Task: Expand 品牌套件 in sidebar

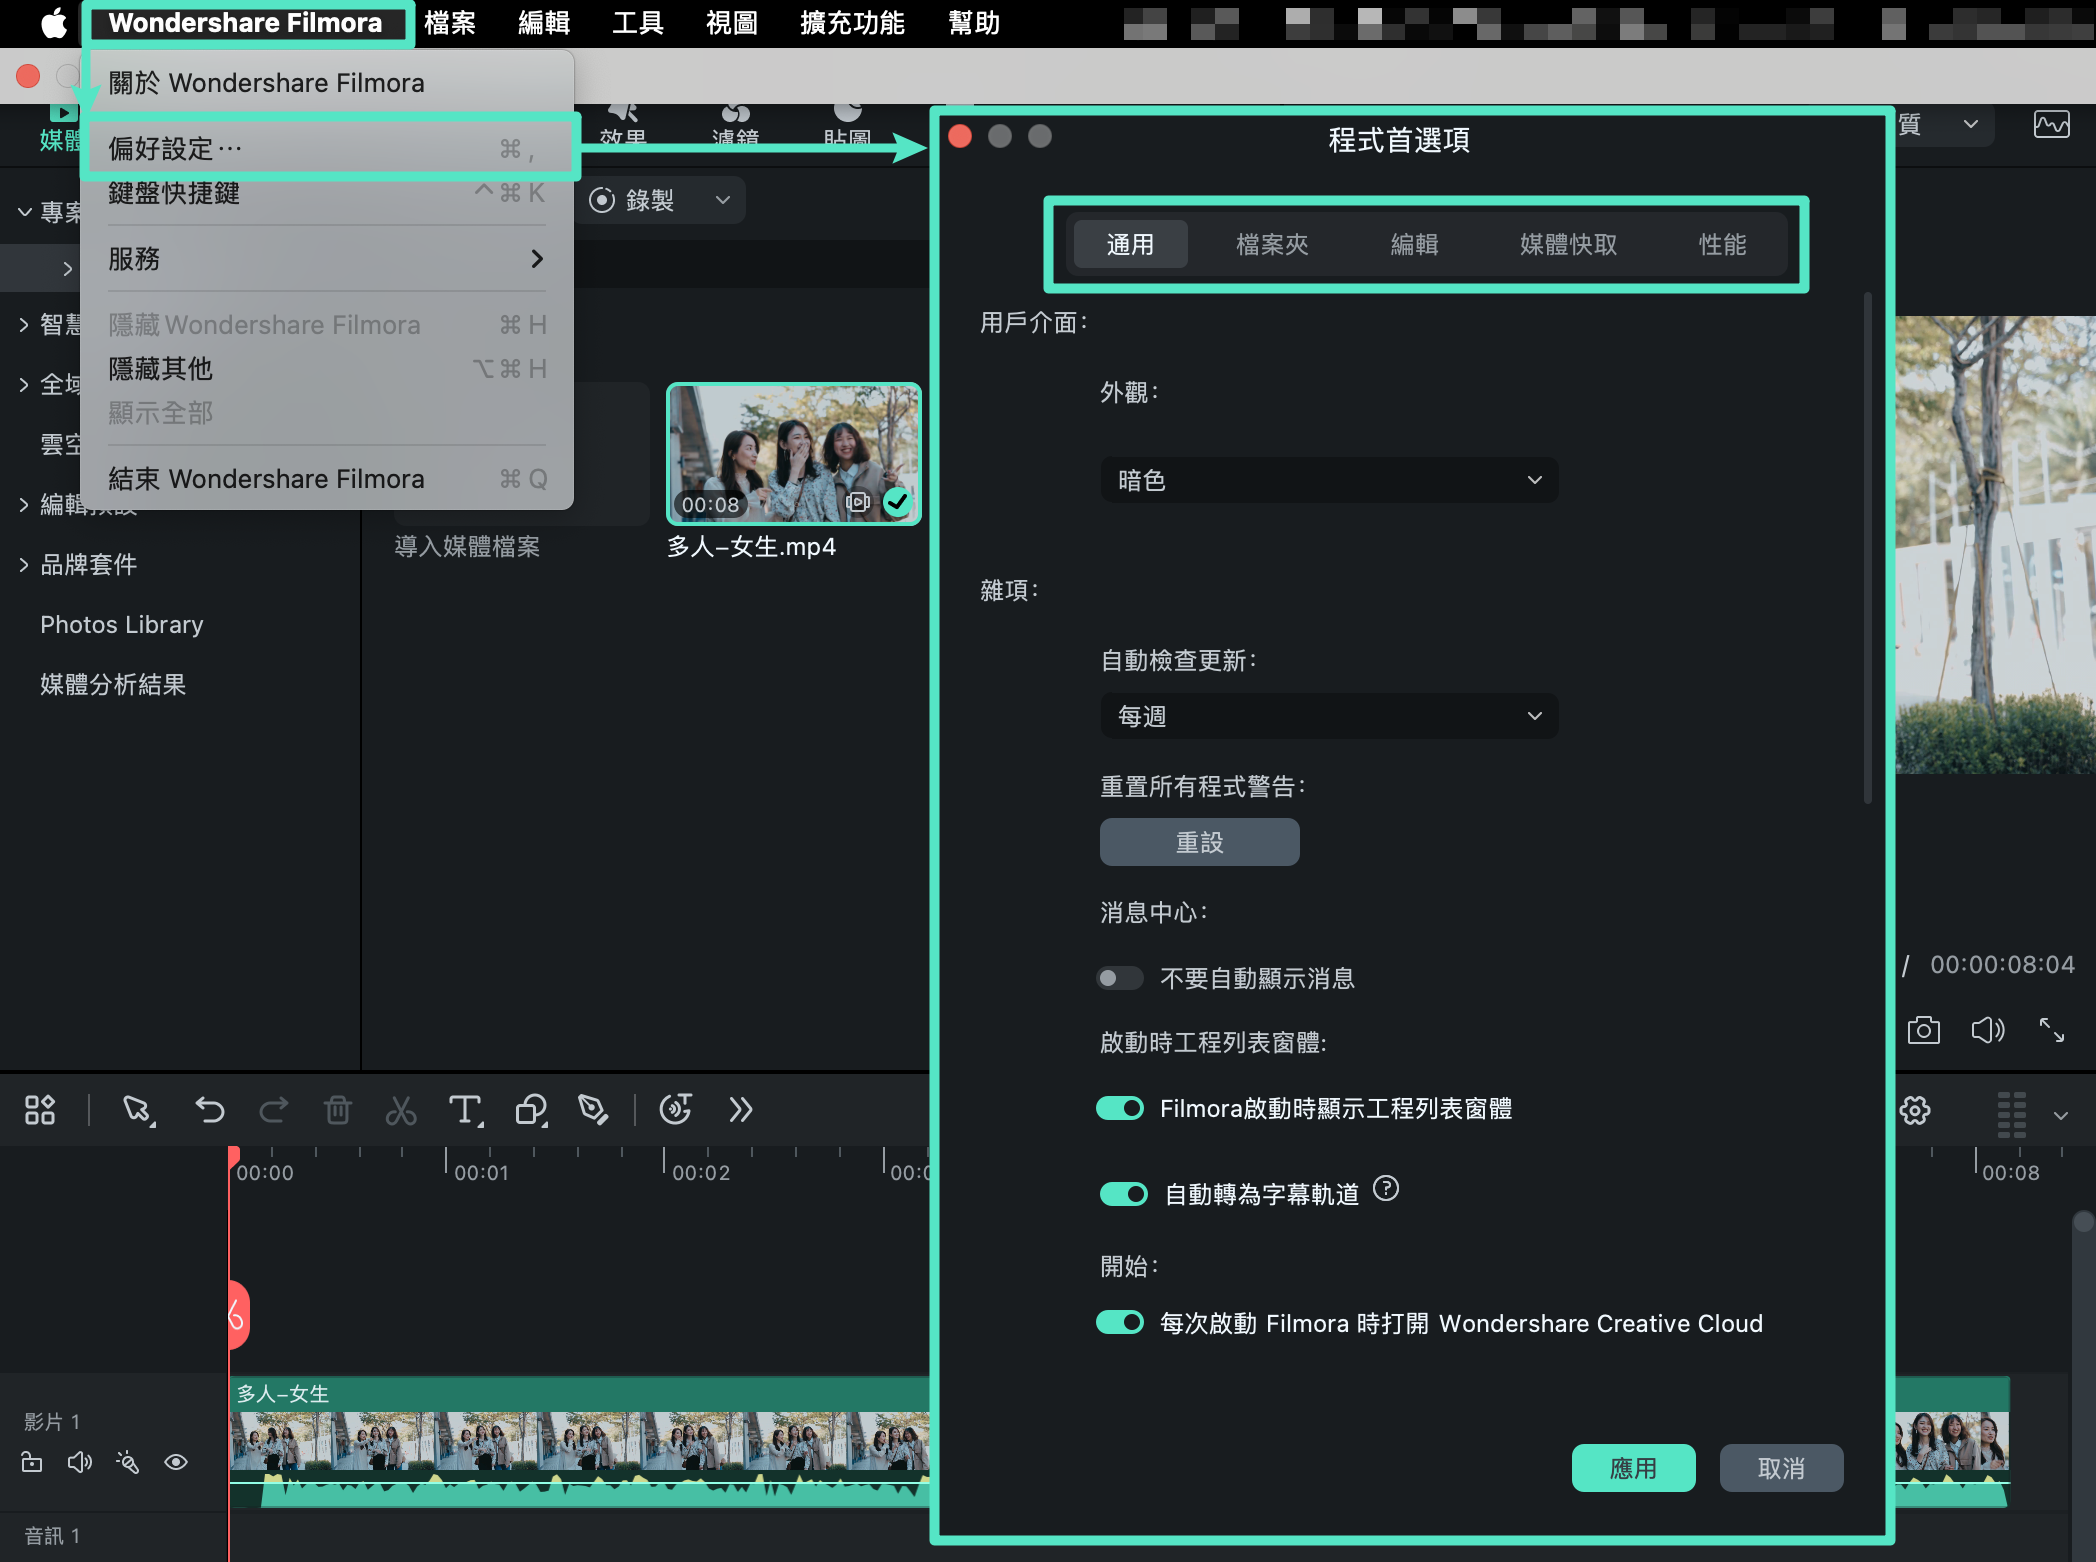Action: [24, 565]
